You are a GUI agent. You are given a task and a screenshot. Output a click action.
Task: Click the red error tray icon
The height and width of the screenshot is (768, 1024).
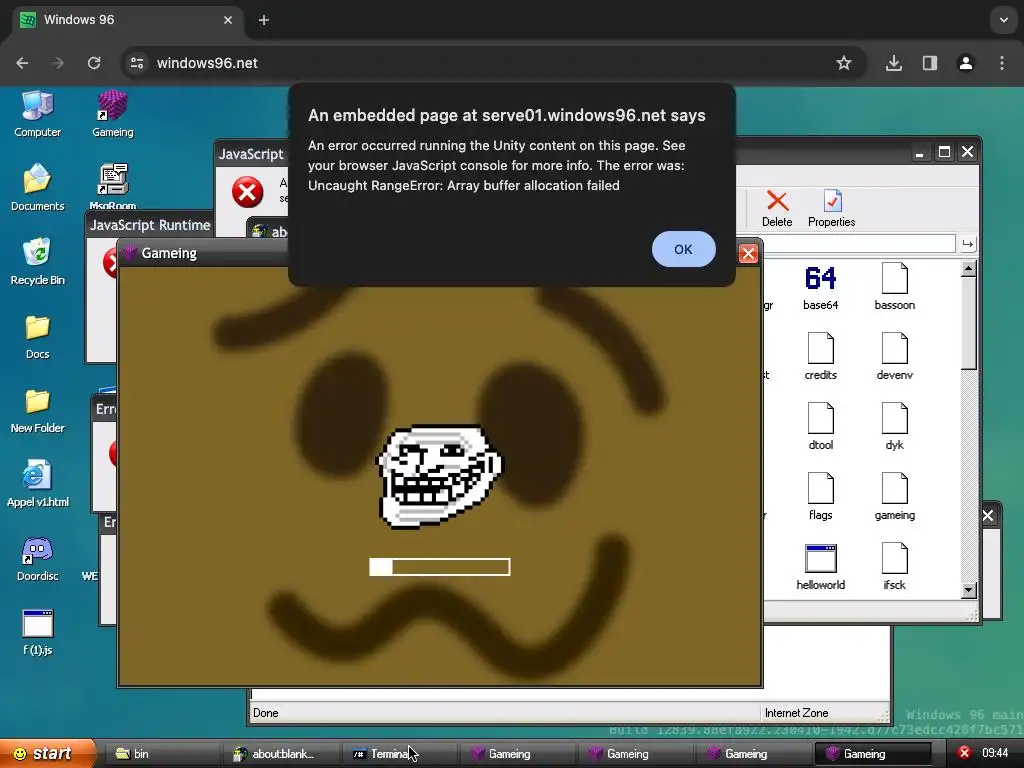964,753
